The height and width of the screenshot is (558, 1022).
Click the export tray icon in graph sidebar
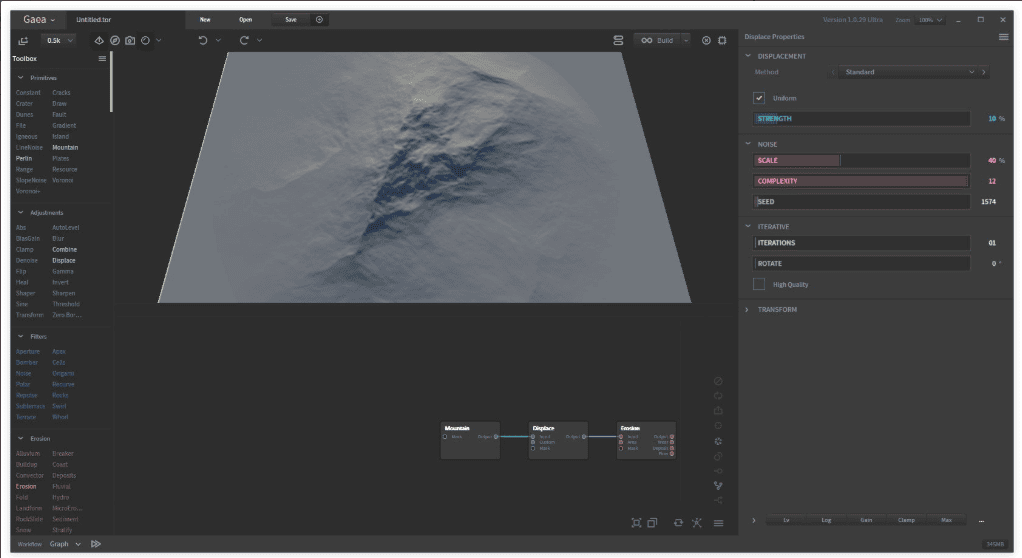coord(718,411)
